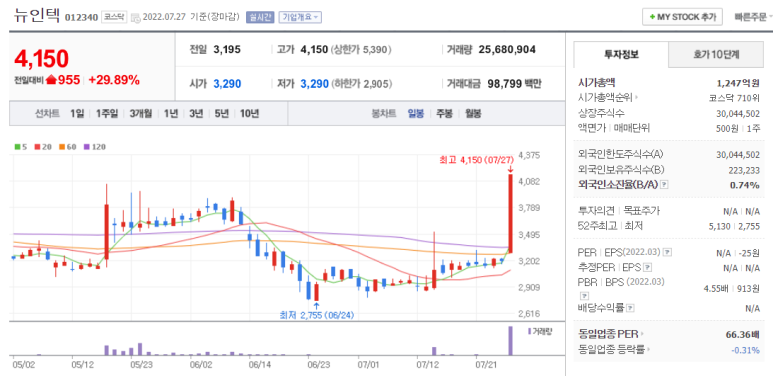The width and height of the screenshot is (773, 376).
Task: Click the 최저 2,755 (06/24) chart marker
Action: click(x=316, y=315)
